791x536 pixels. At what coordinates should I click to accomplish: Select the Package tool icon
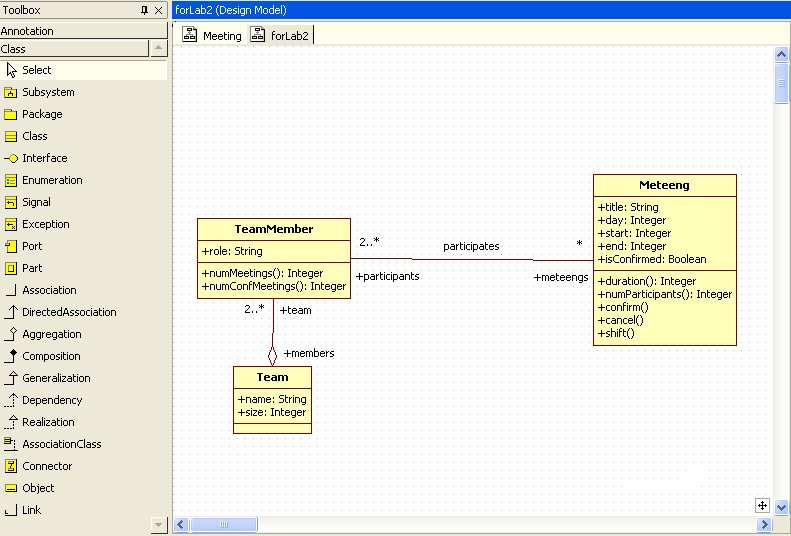11,114
